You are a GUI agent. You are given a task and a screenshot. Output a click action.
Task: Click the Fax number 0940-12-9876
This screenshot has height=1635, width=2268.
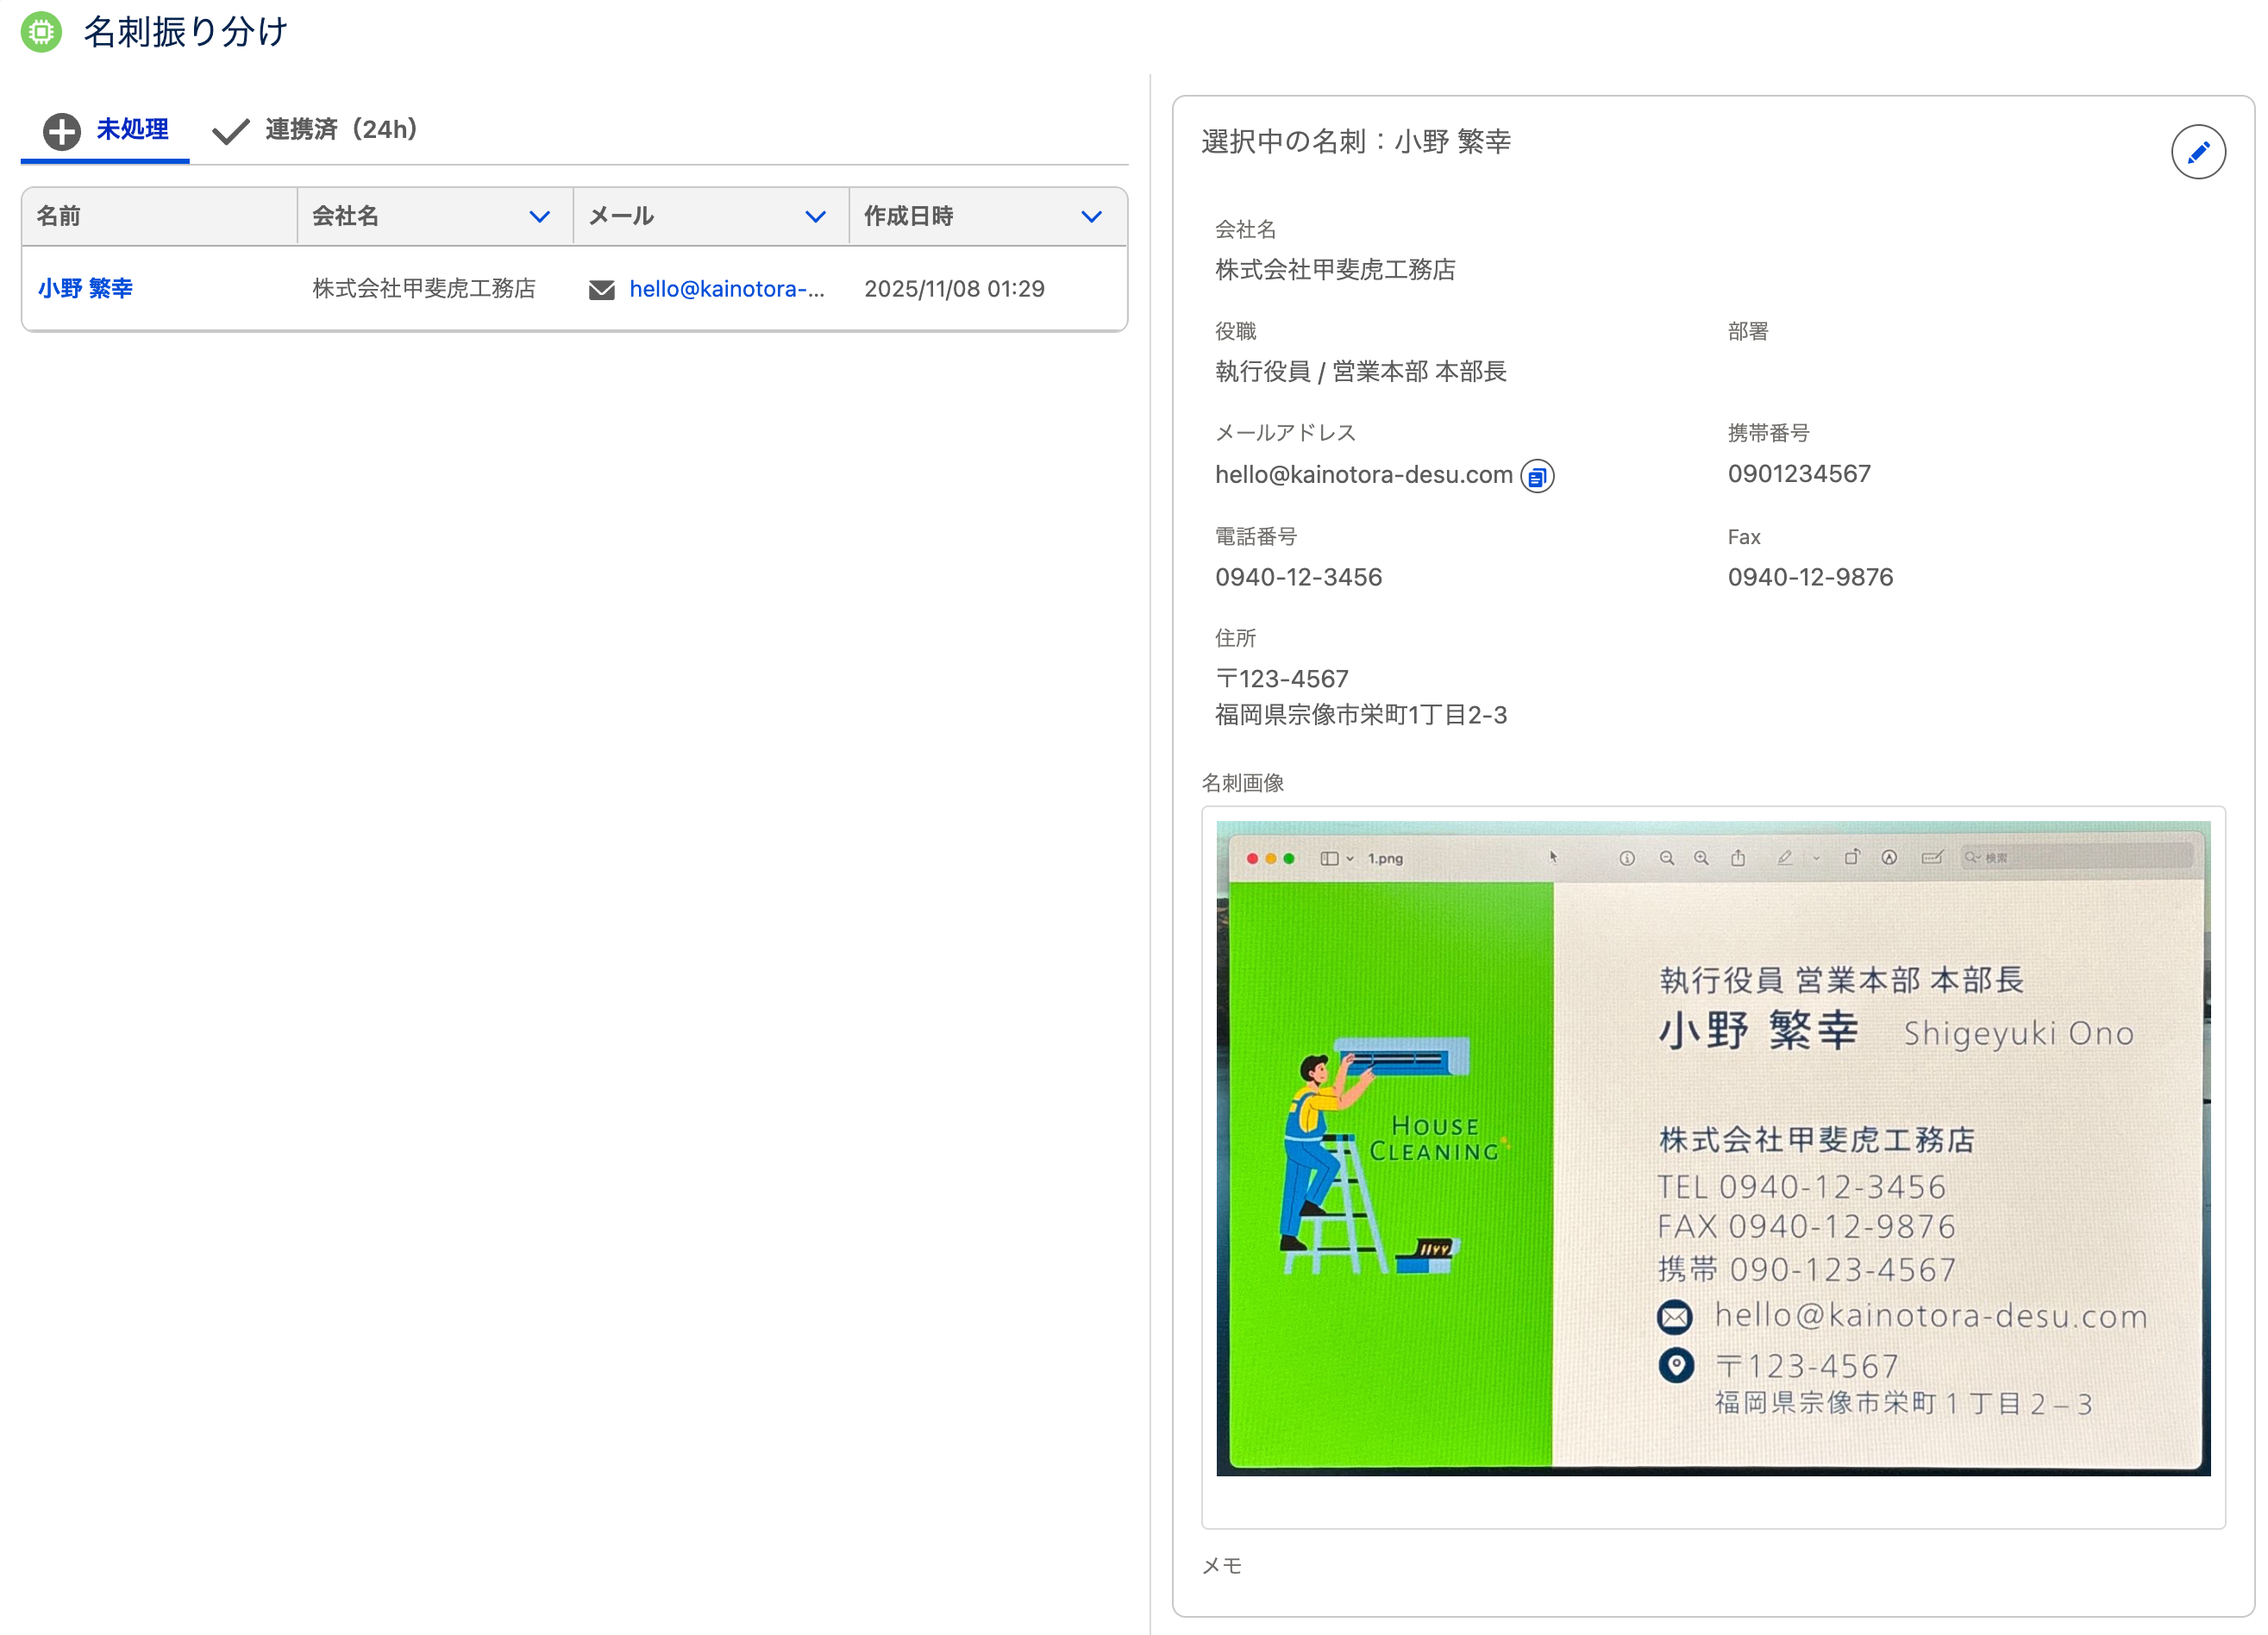click(1809, 577)
